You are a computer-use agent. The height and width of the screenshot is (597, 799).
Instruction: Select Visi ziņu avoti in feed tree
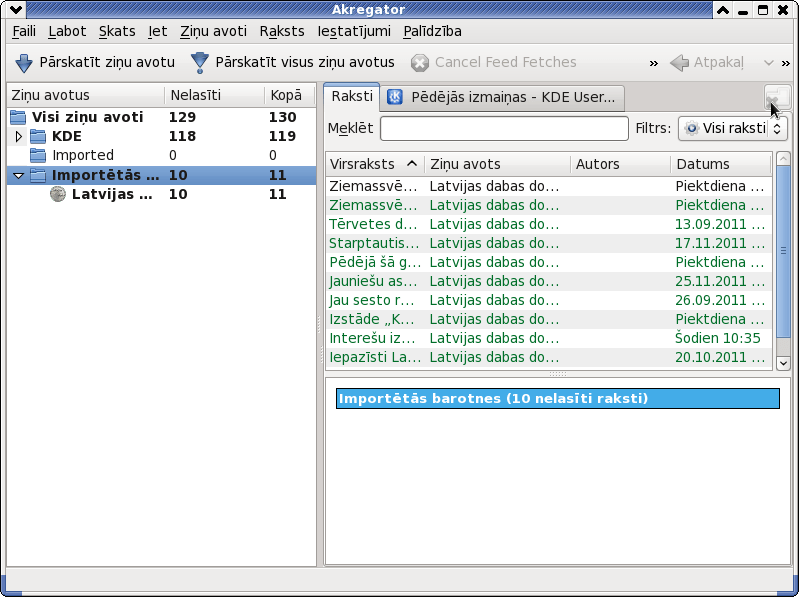(161, 117)
